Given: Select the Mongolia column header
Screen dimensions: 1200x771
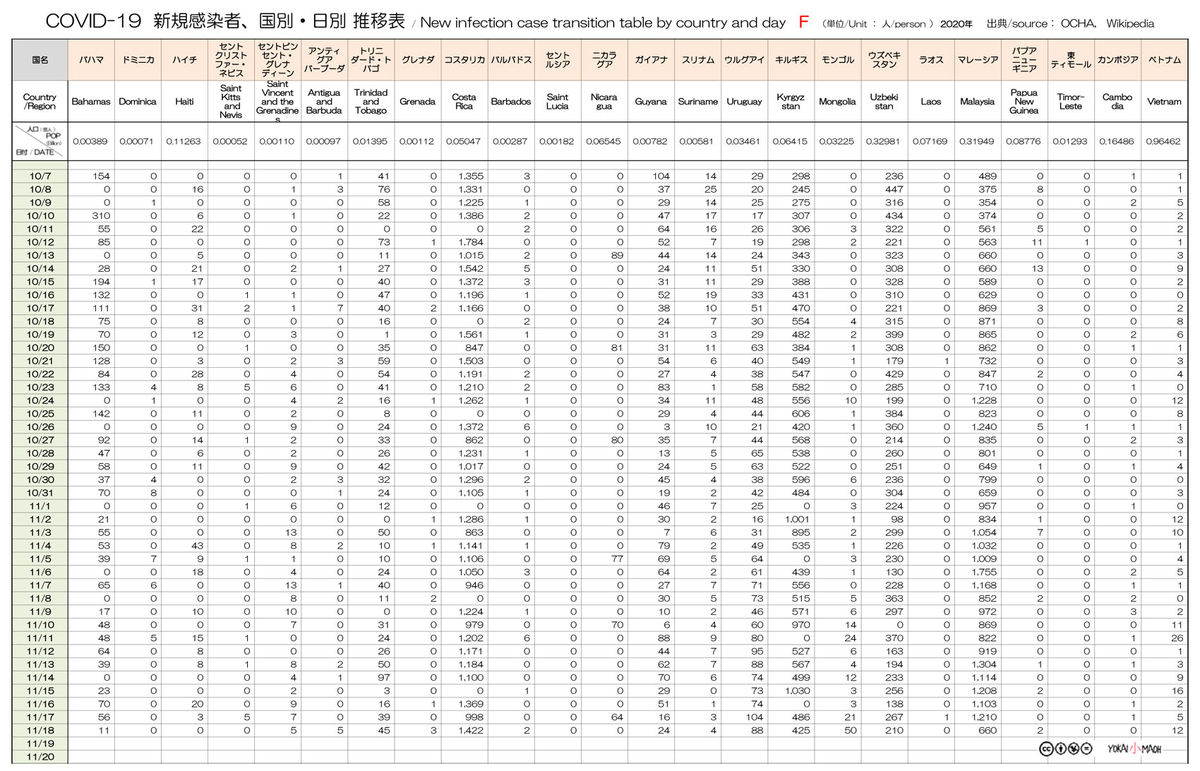Looking at the screenshot, I should tap(837, 101).
